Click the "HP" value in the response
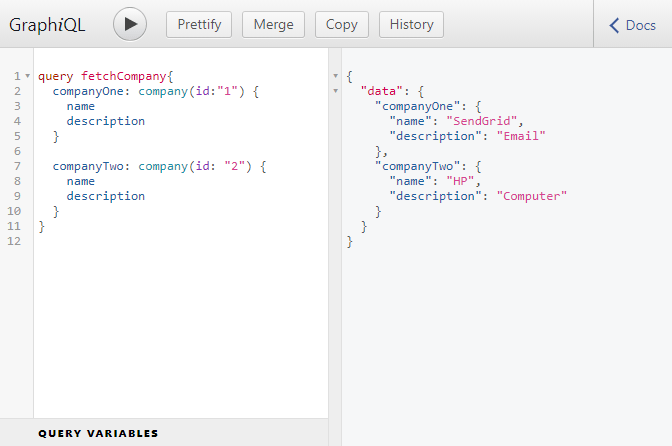This screenshot has height=446, width=672. pyautogui.click(x=460, y=181)
